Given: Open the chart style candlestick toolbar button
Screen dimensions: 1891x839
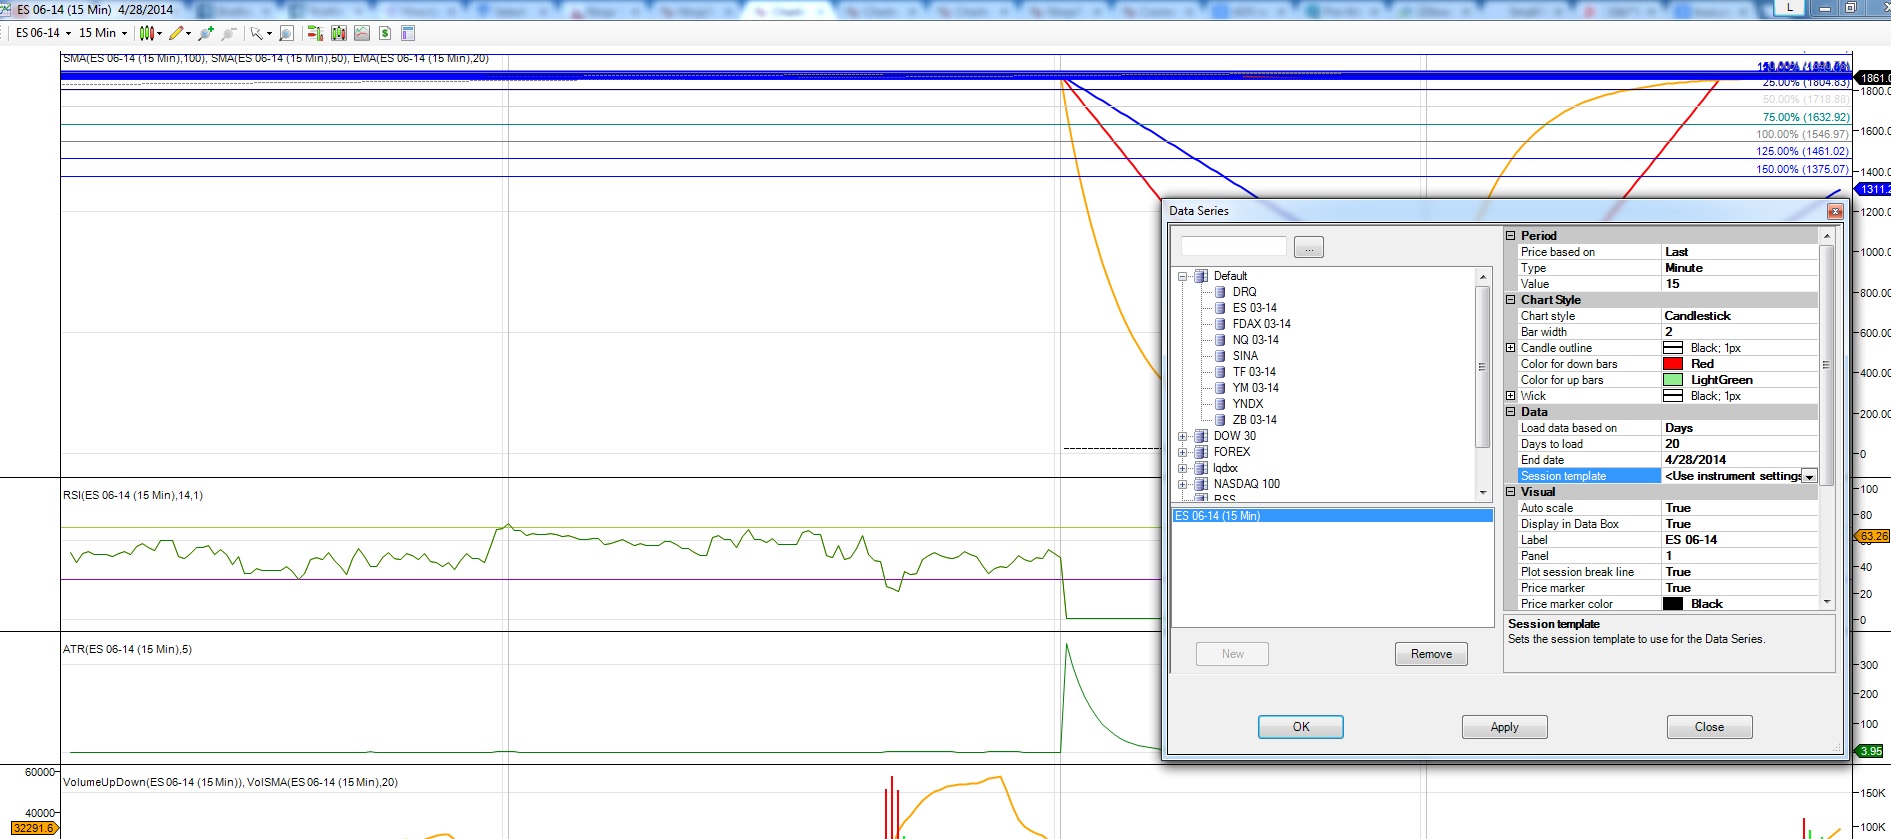Looking at the screenshot, I should coord(148,33).
